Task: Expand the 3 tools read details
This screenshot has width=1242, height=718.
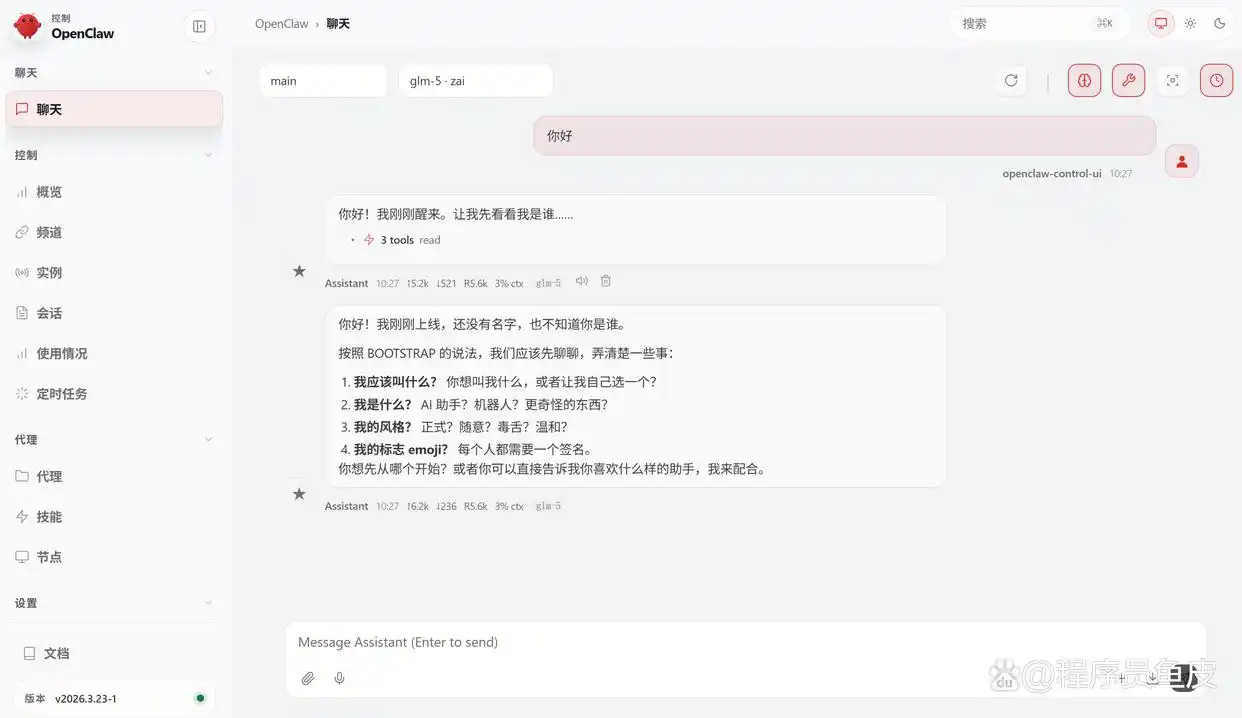Action: click(395, 239)
